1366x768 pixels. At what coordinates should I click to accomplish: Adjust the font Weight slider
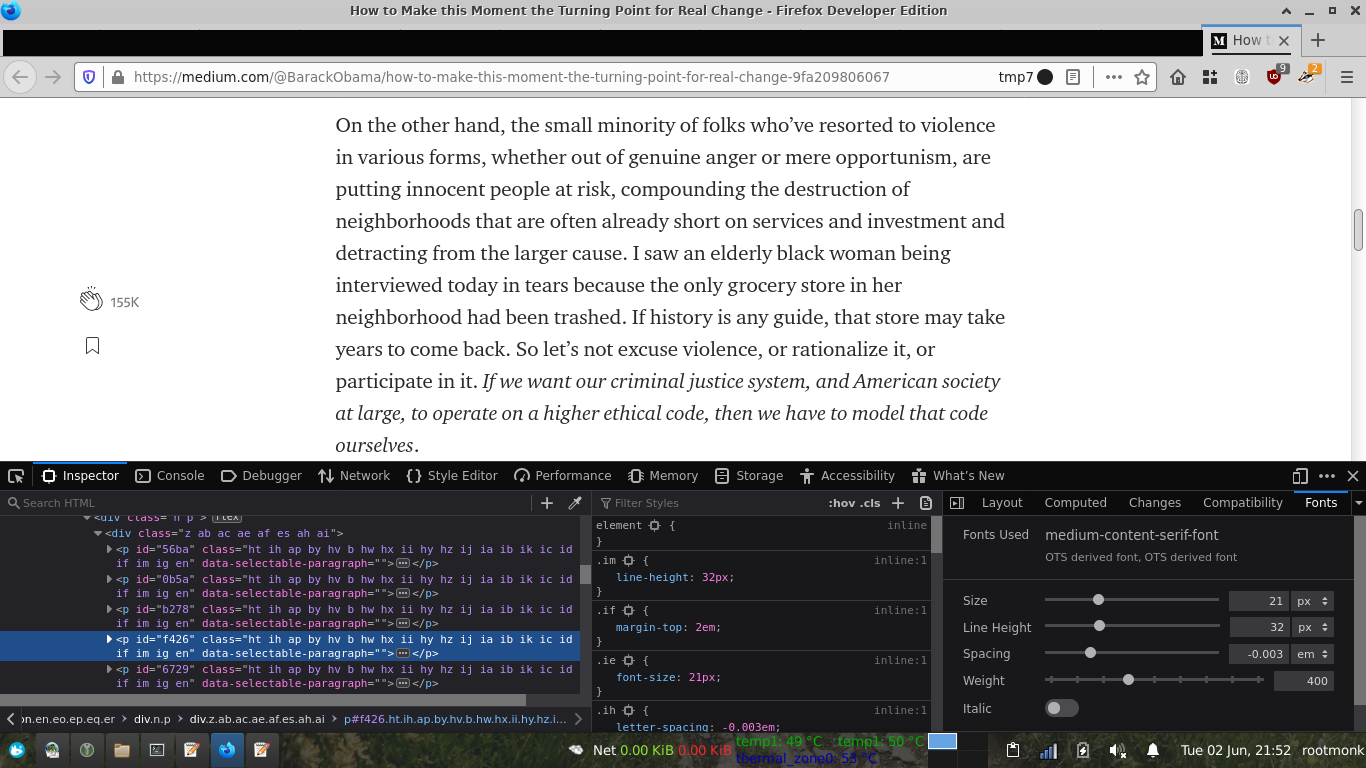1154,680
